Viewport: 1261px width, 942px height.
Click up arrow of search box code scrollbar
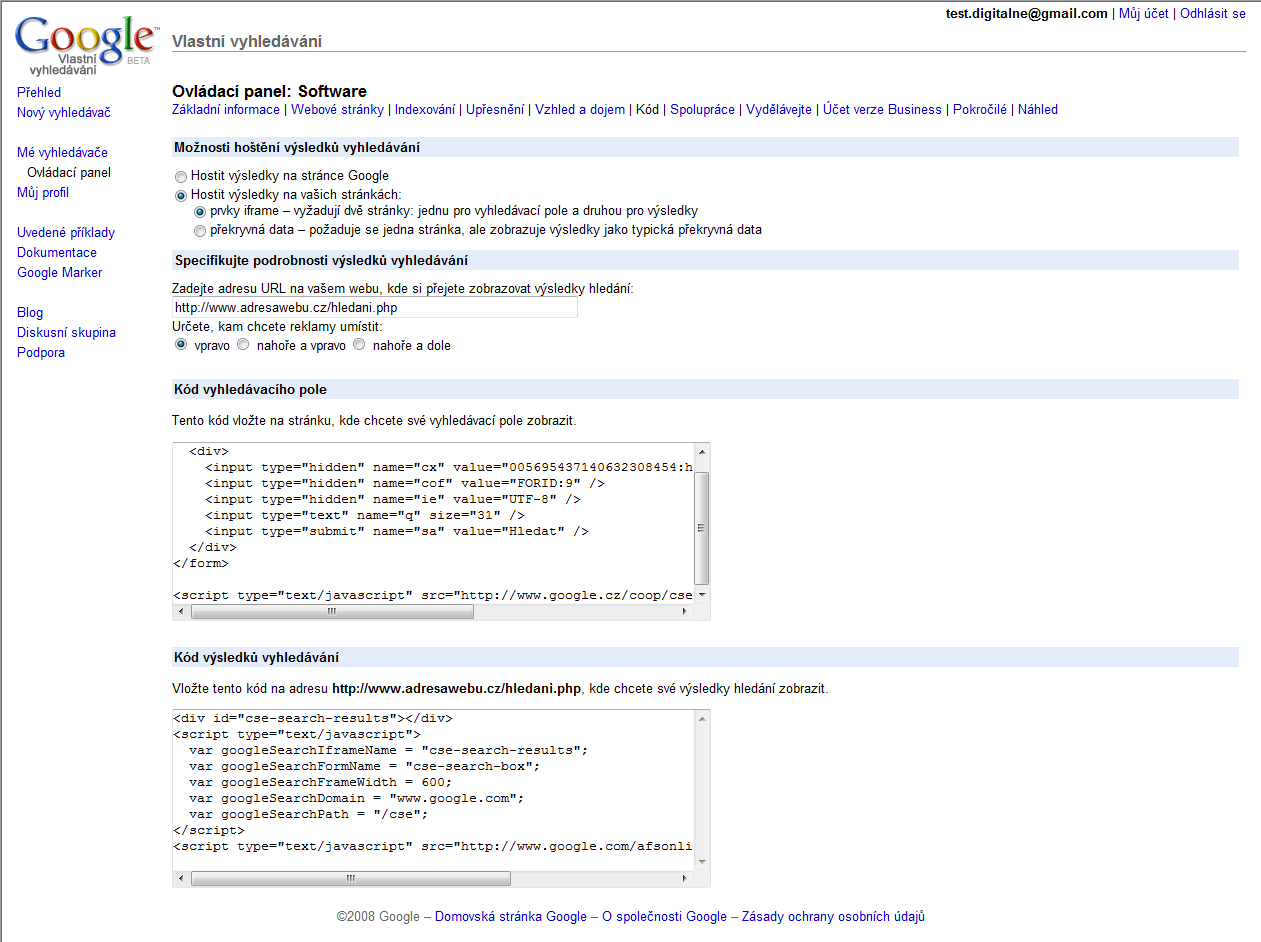tap(702, 451)
